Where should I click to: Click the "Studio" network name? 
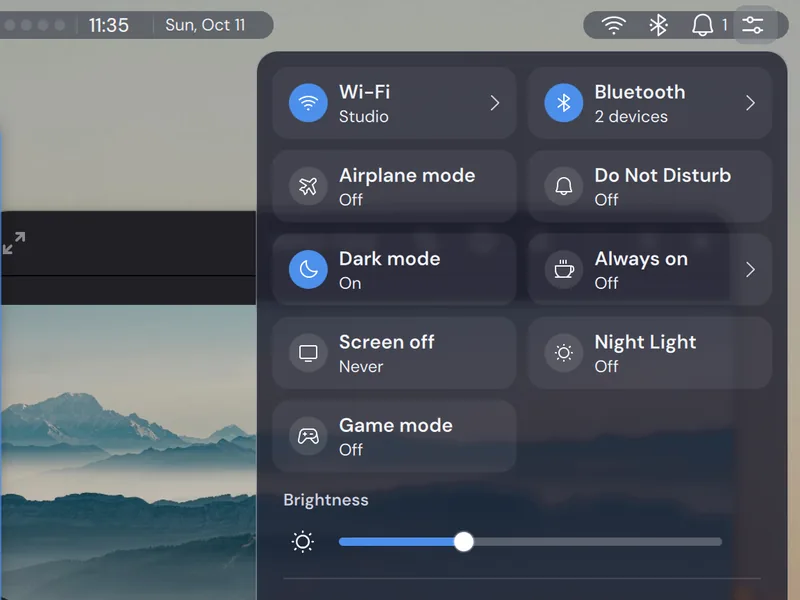[364, 116]
